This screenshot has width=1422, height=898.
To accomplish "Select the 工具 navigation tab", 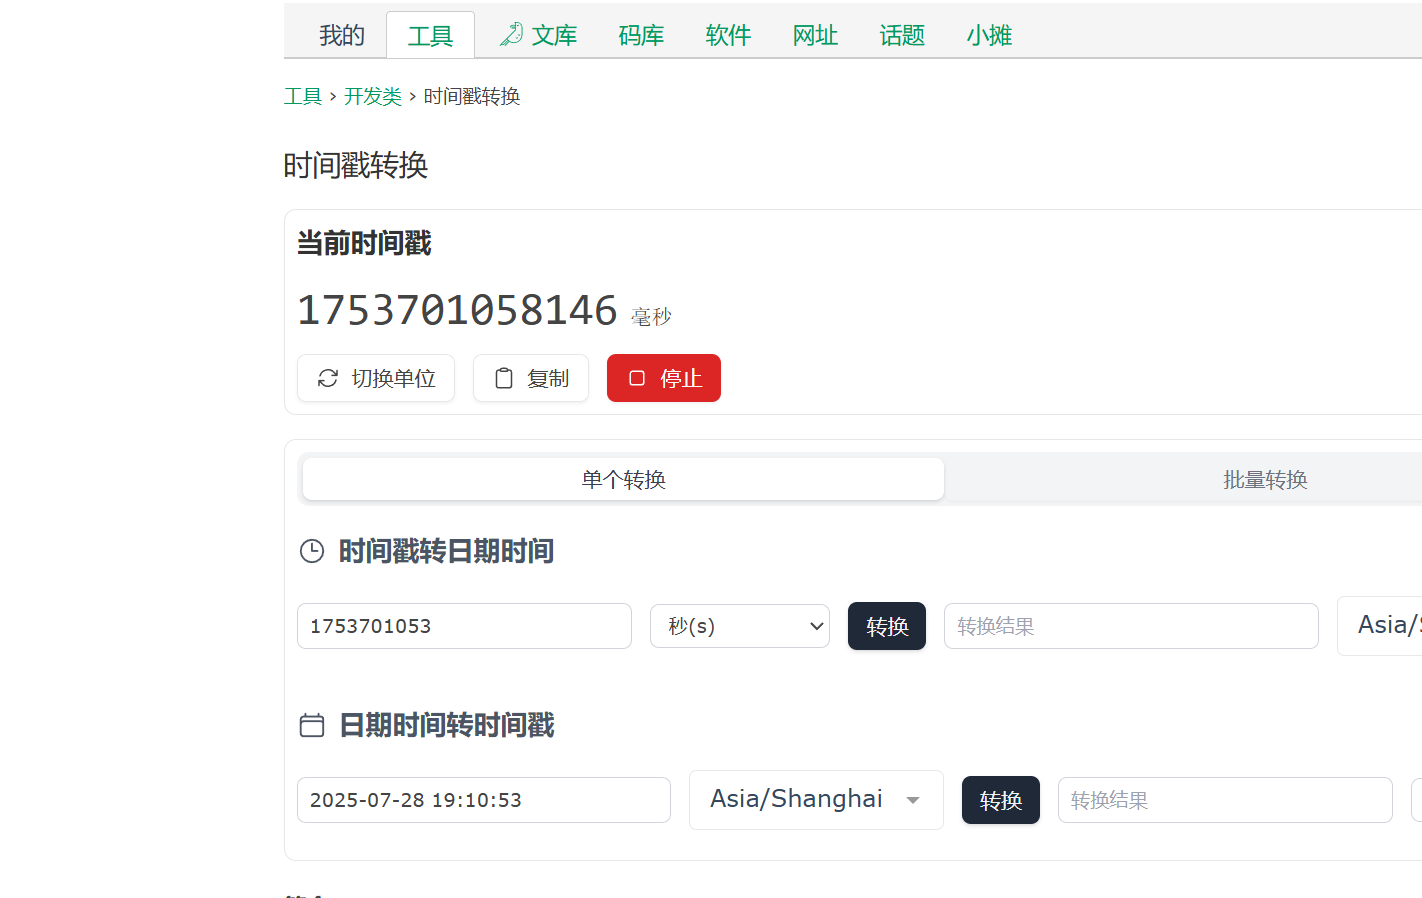I will (x=430, y=35).
